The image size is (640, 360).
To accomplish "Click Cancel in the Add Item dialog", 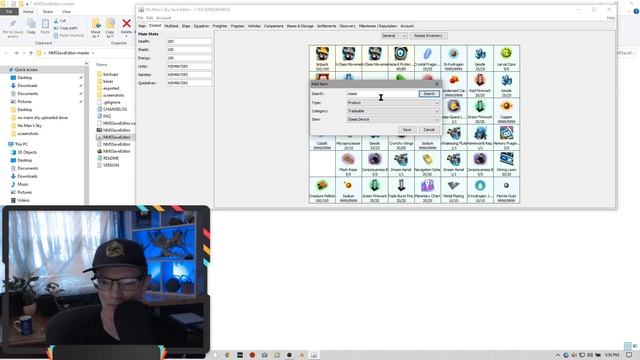I will [429, 129].
